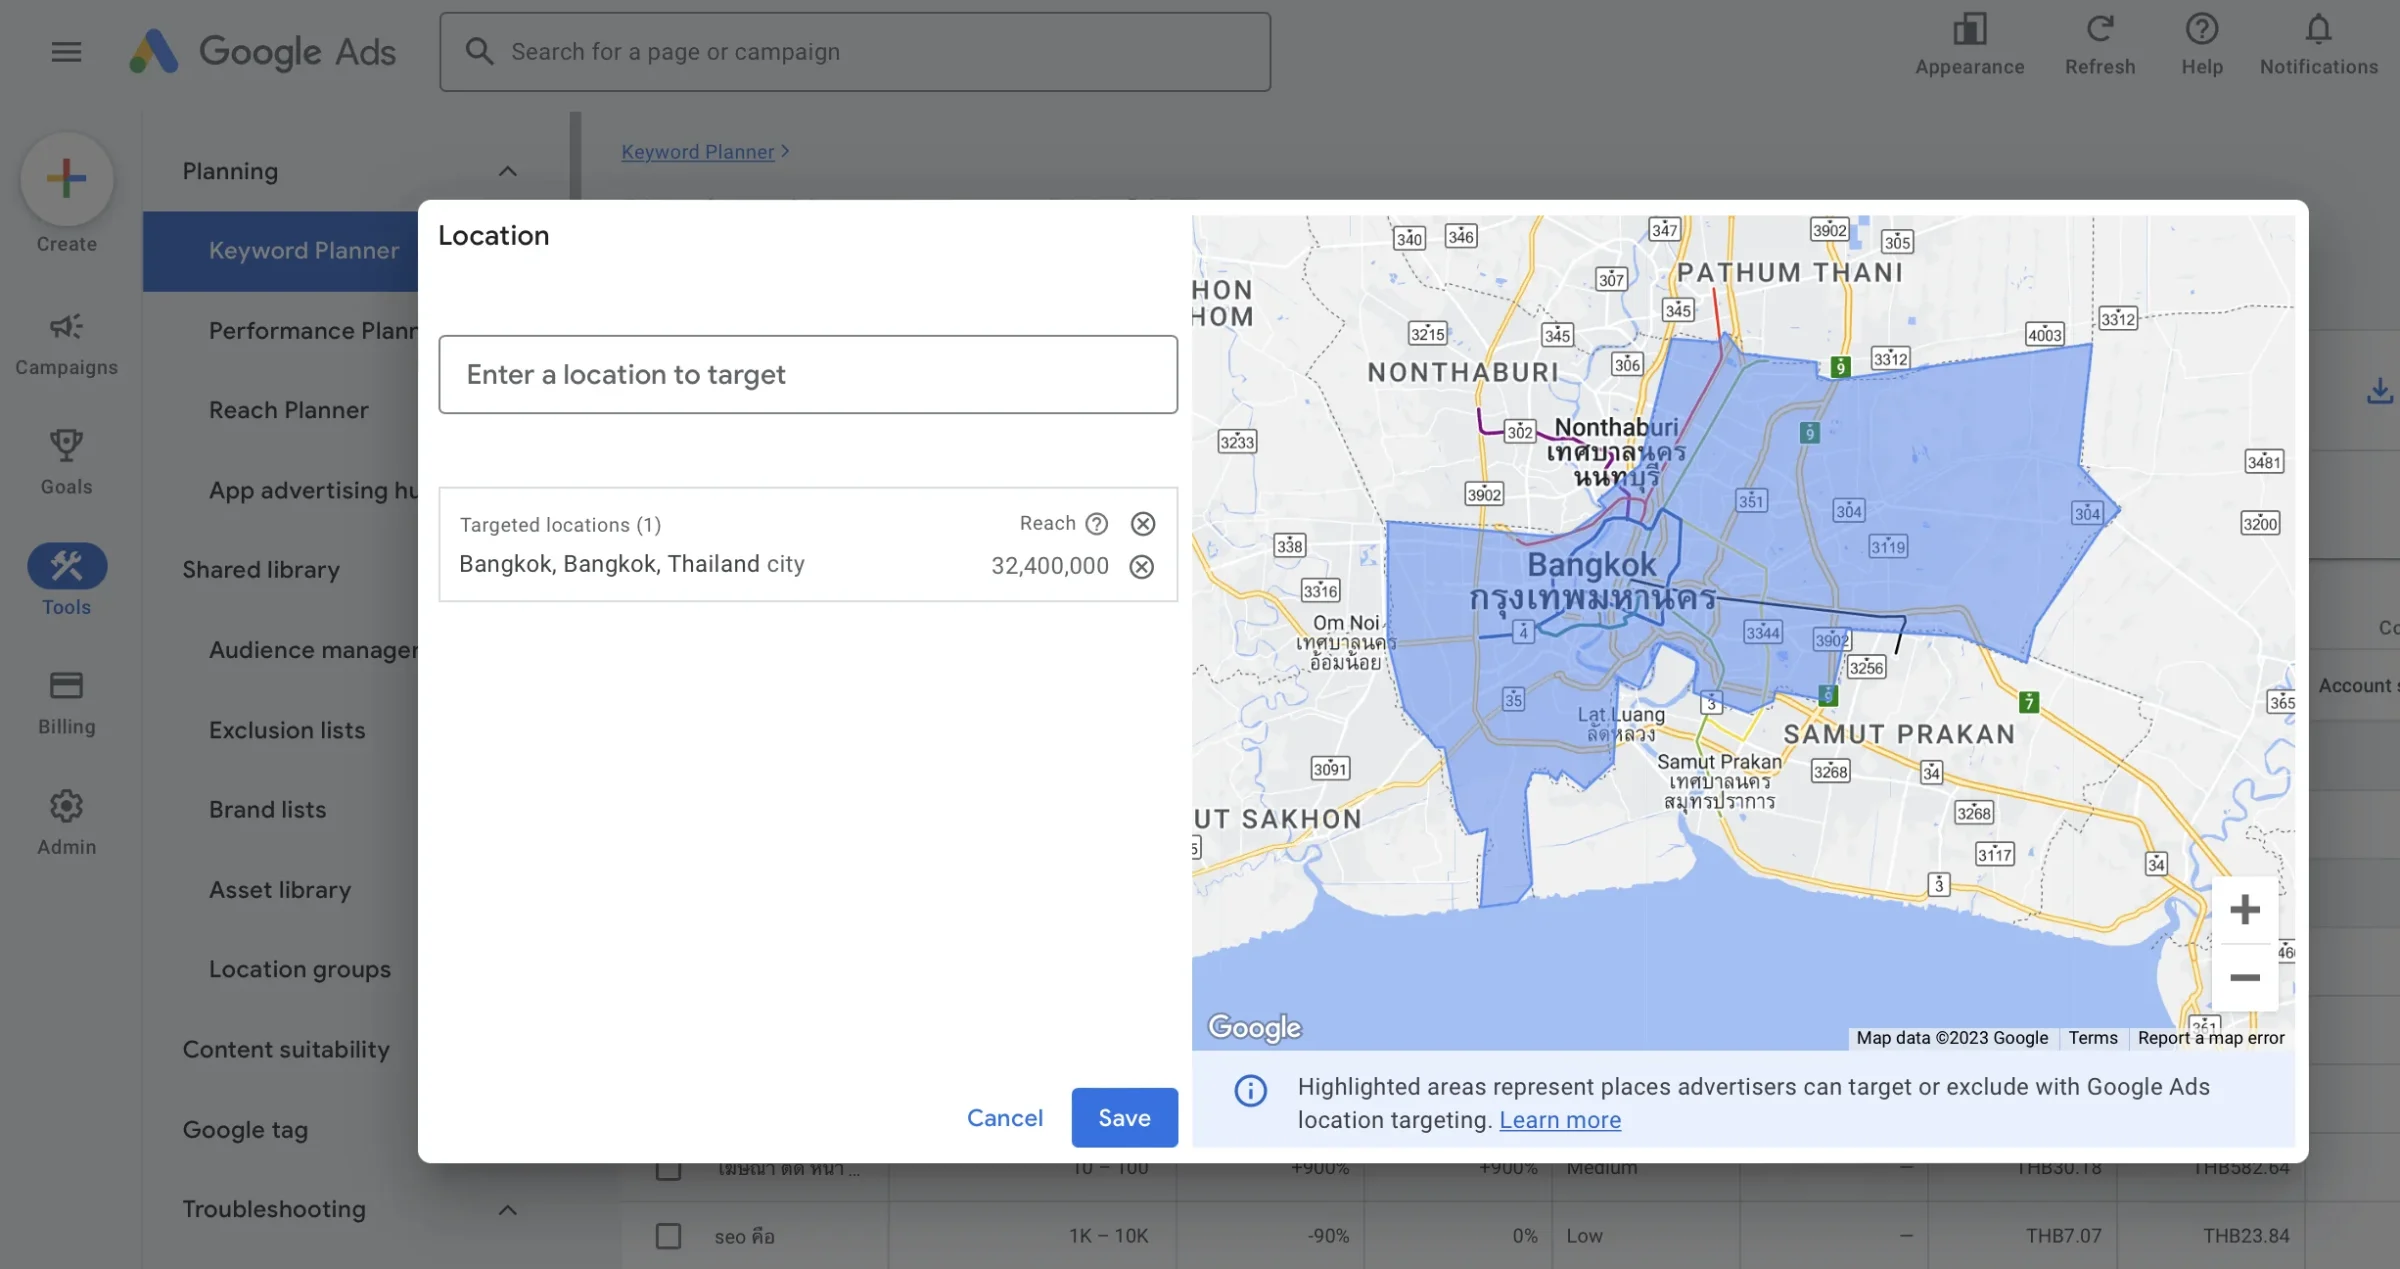Click the Create plus button

(x=66, y=179)
